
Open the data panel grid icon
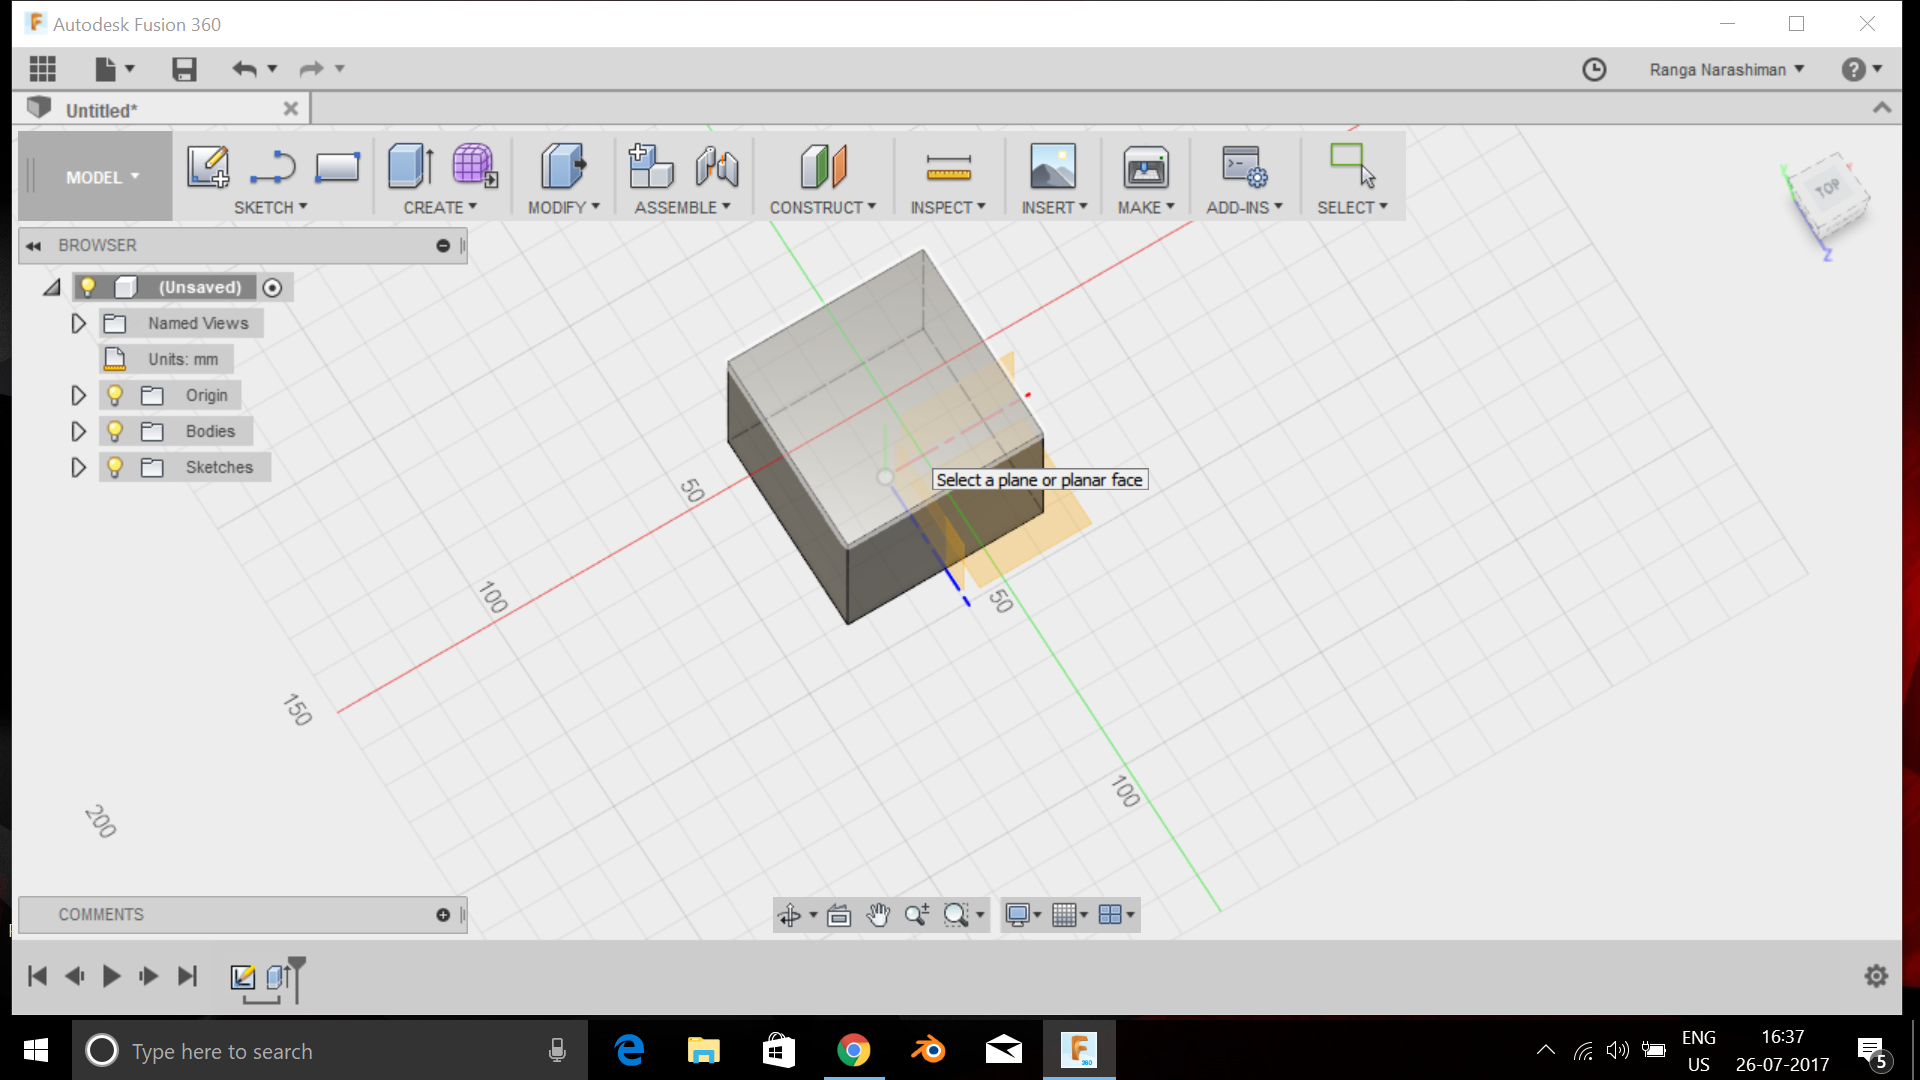pyautogui.click(x=43, y=69)
